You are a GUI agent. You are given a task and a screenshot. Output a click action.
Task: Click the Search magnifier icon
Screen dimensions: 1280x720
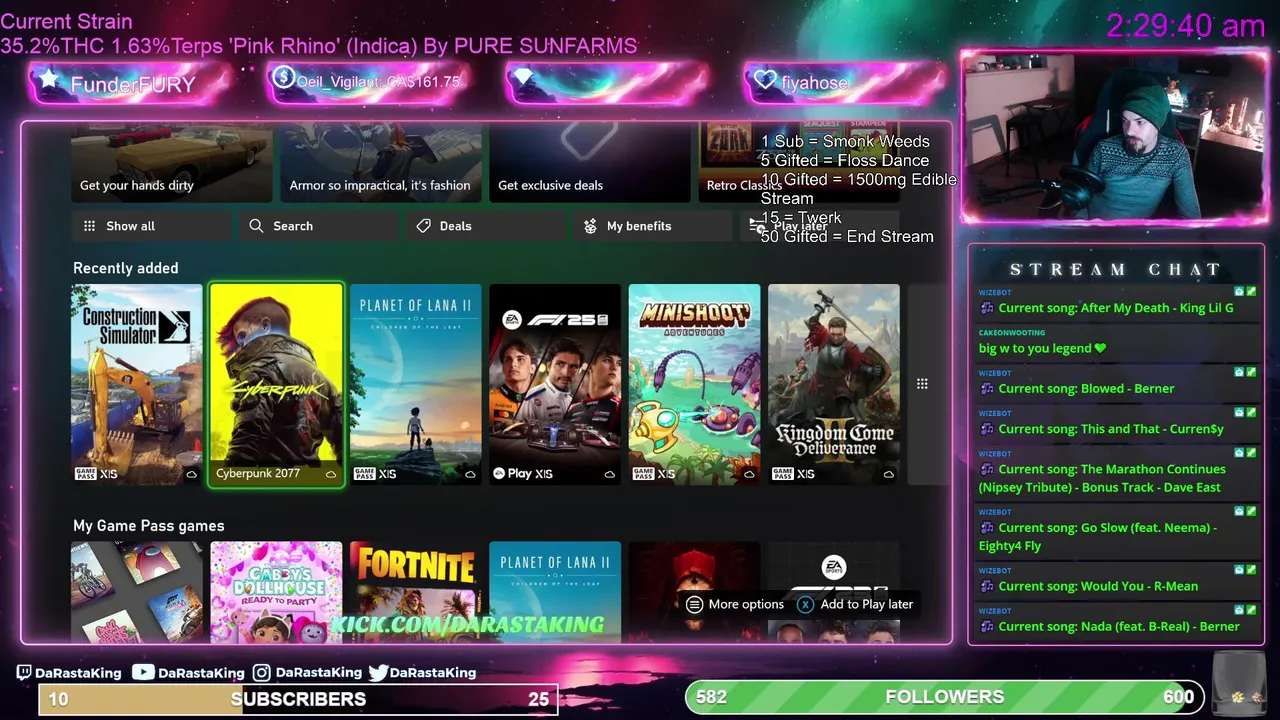point(256,226)
